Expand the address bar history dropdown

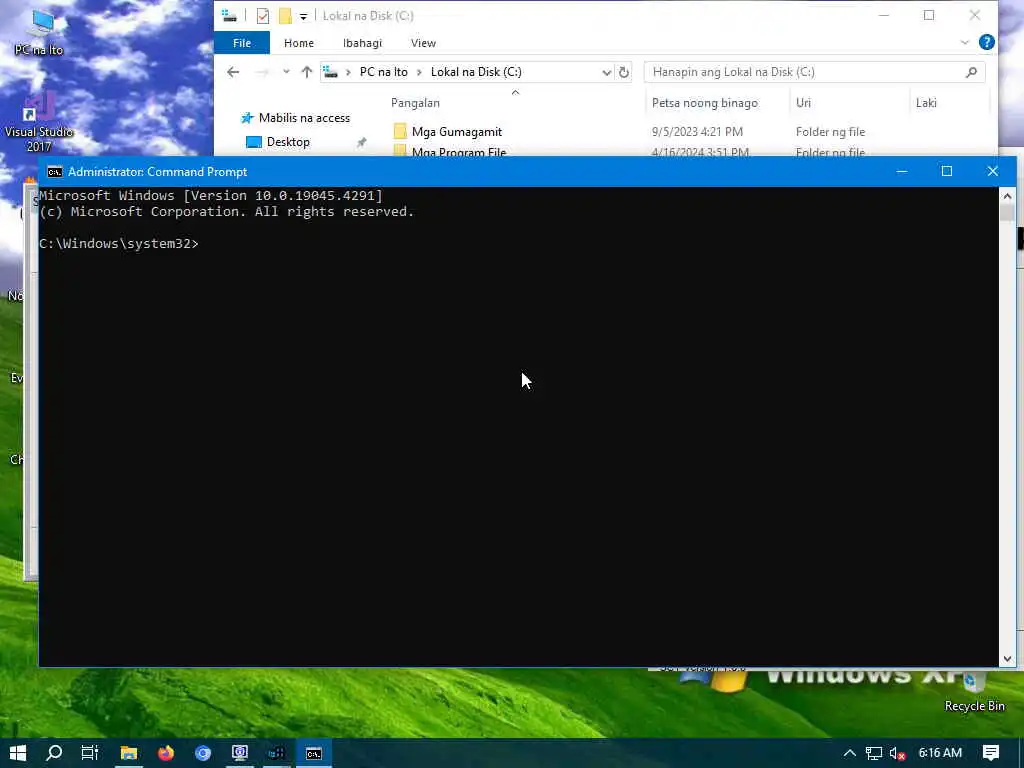coord(606,72)
